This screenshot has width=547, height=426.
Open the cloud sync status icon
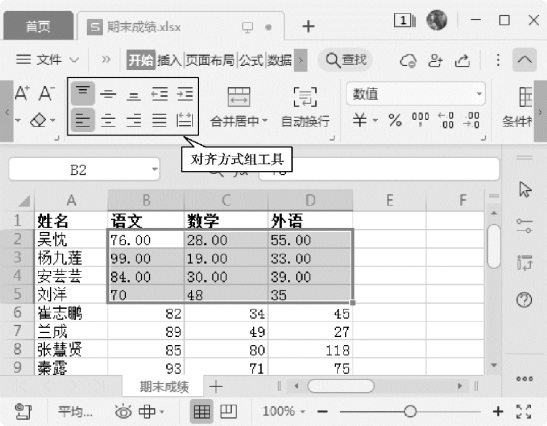(407, 60)
